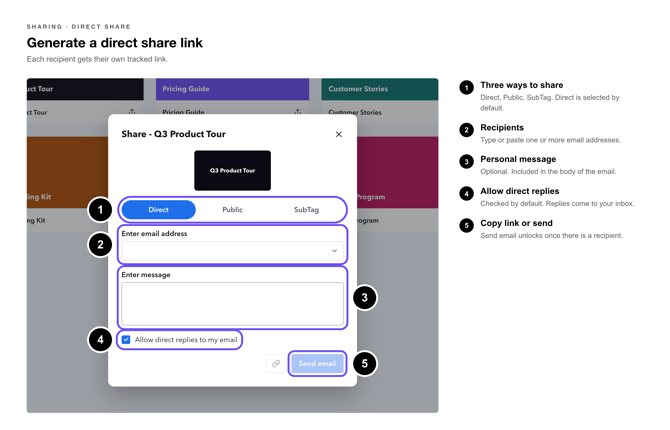Click the 'Generate a direct share link' title
This screenshot has height=430, width=670.
point(115,43)
